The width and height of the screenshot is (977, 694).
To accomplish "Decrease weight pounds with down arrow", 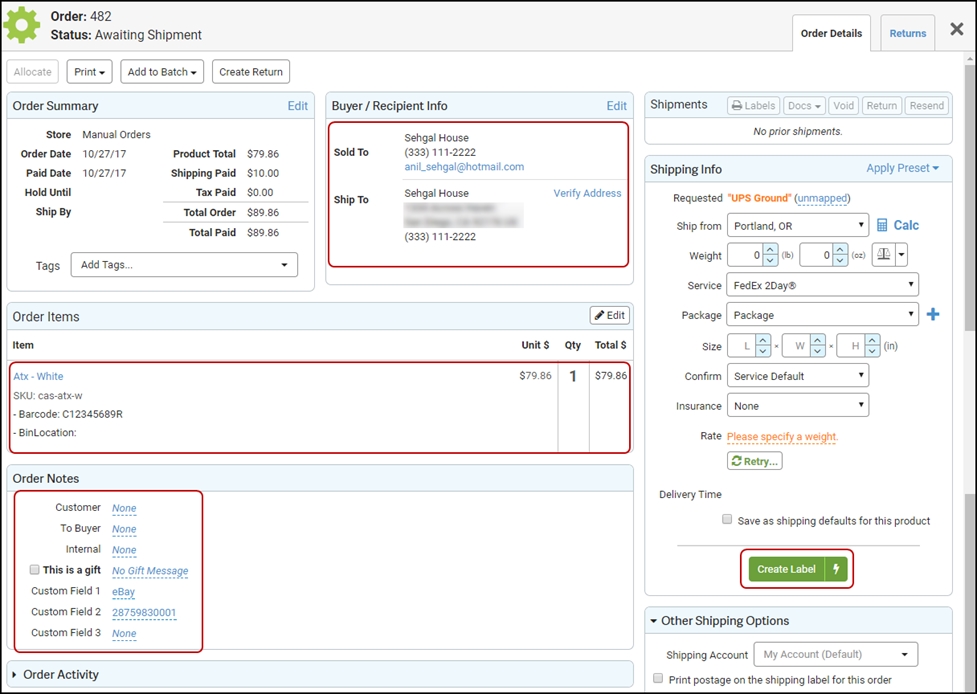I will tap(770, 260).
